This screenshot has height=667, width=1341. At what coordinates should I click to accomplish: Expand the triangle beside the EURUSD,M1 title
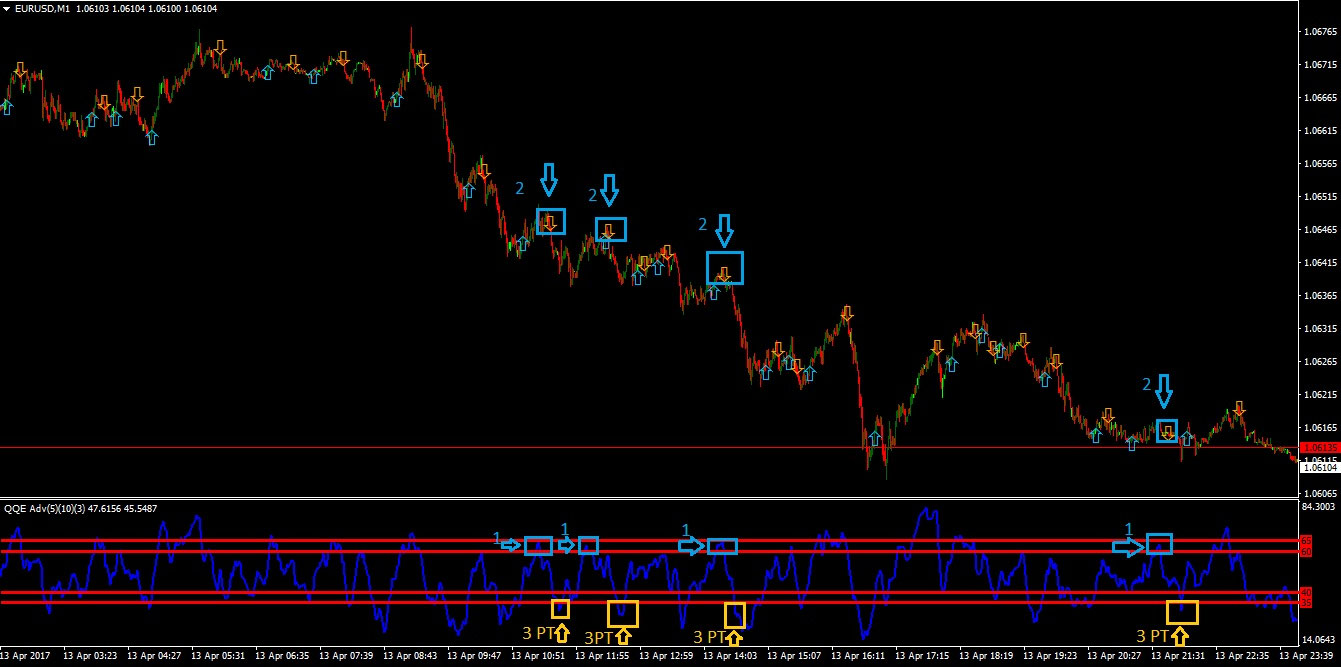pyautogui.click(x=8, y=10)
